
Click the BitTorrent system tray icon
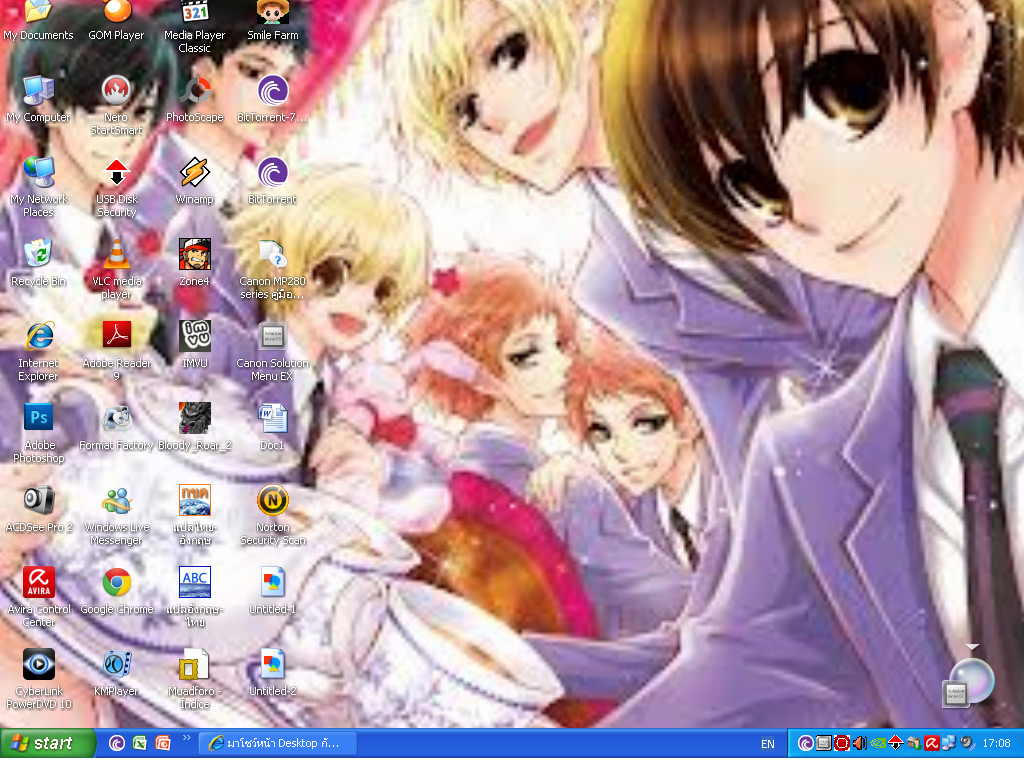(805, 743)
